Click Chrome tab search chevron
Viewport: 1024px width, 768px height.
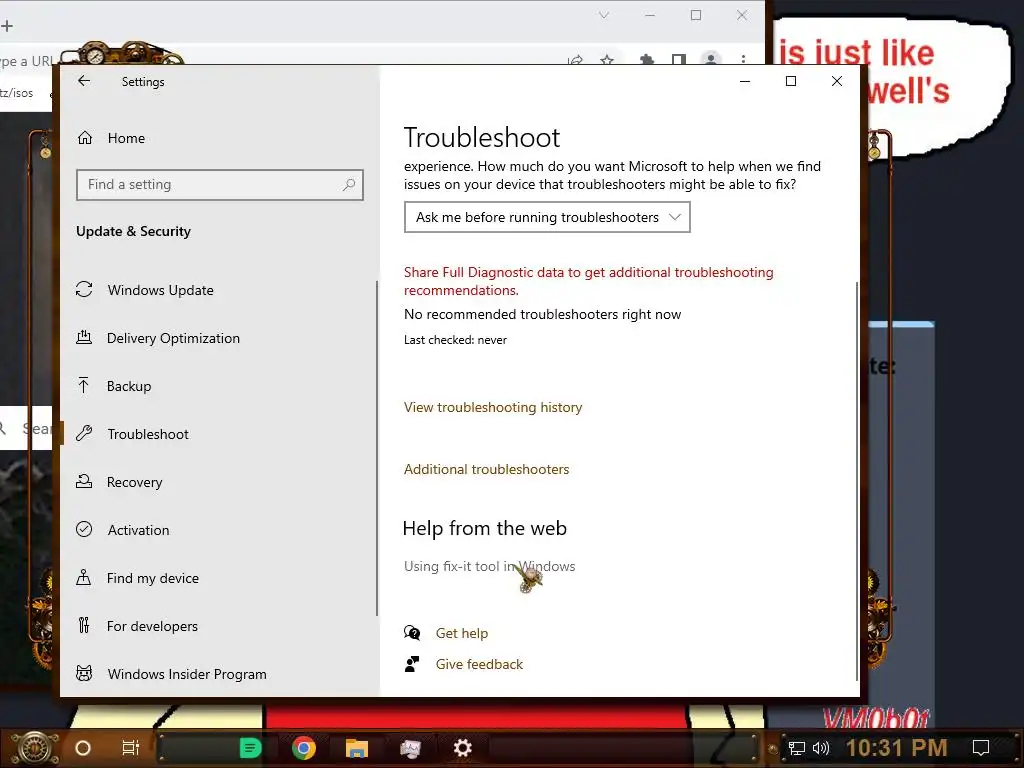coord(604,15)
